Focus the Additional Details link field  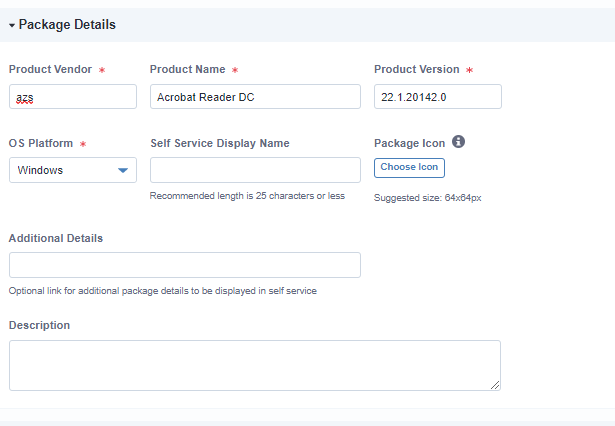tap(185, 265)
